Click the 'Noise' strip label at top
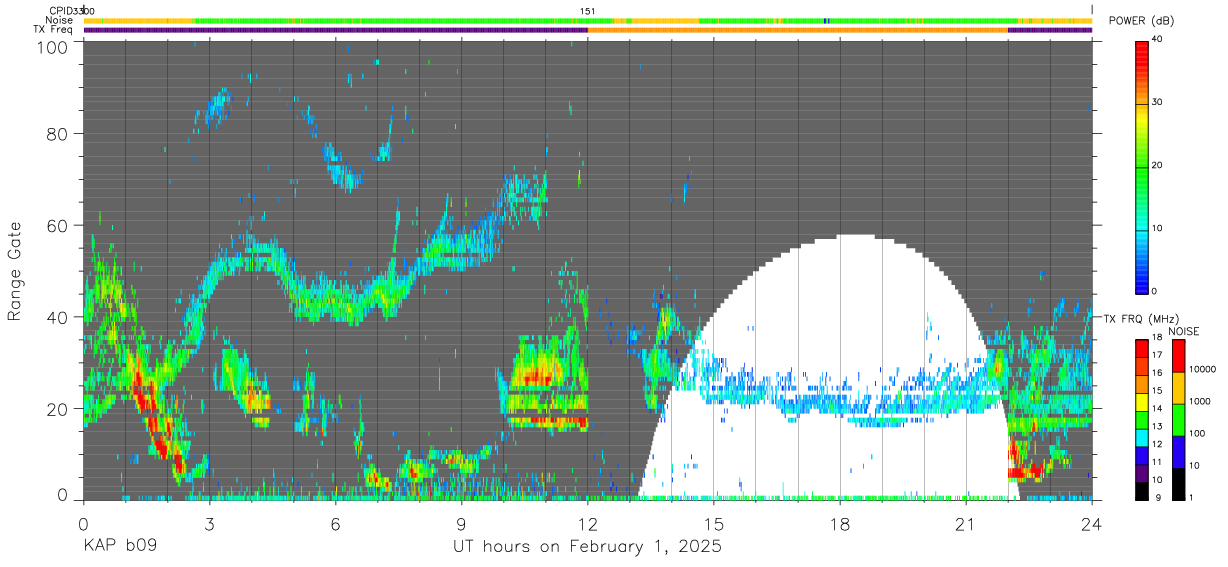The height and width of the screenshot is (567, 1228). pyautogui.click(x=59, y=20)
